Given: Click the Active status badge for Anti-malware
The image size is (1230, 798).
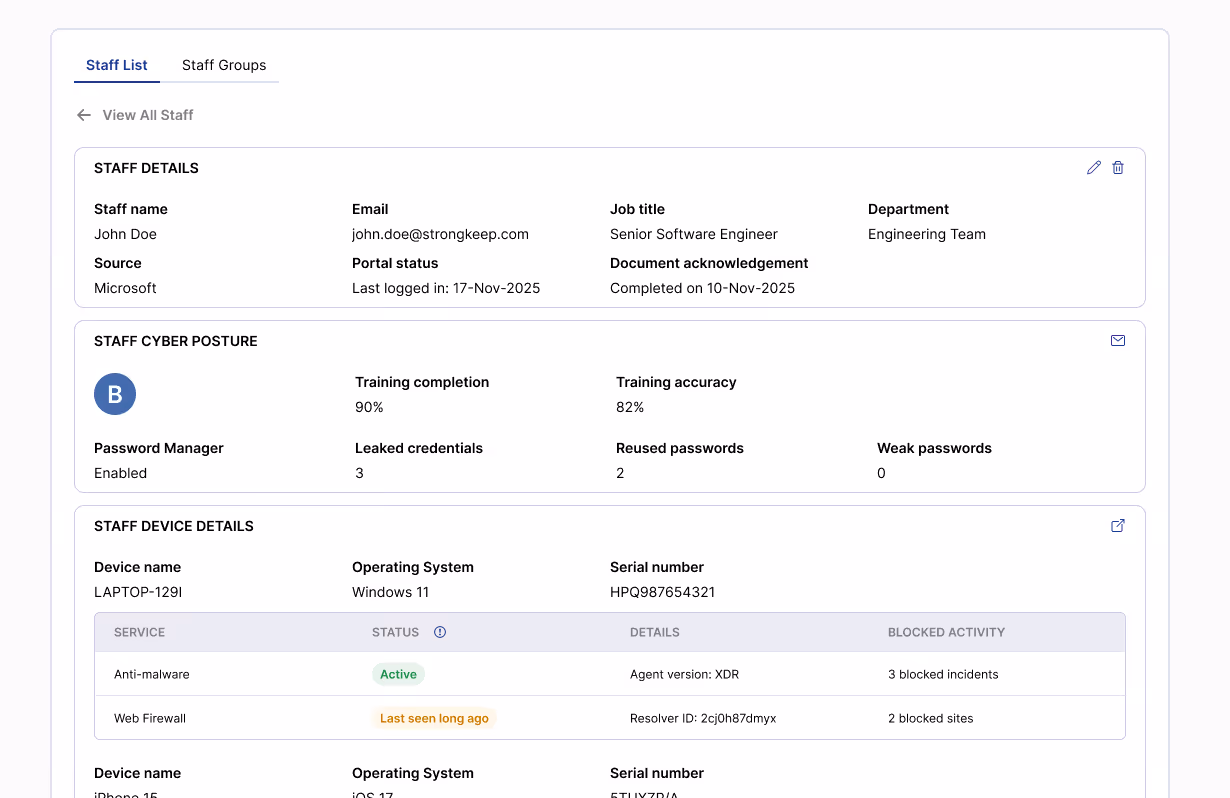Looking at the screenshot, I should pyautogui.click(x=398, y=674).
